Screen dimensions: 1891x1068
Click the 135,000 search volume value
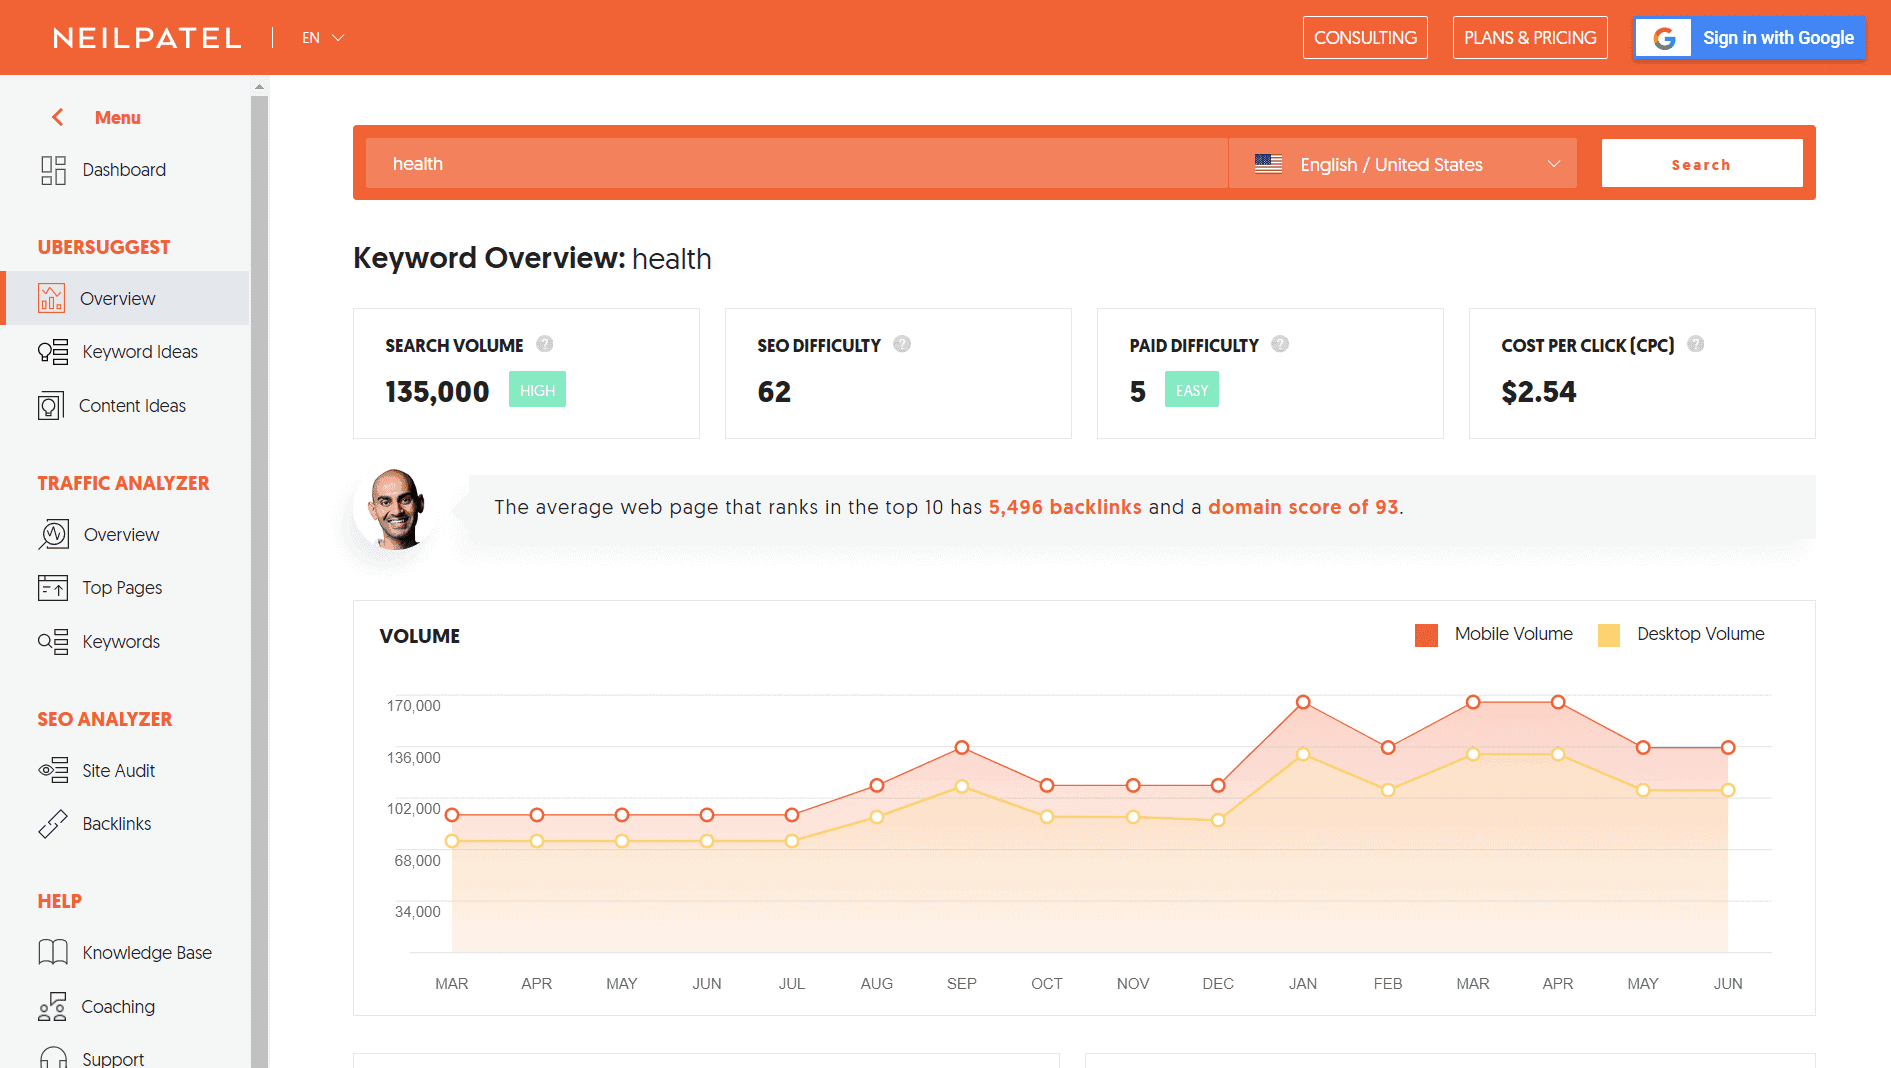[x=437, y=392]
